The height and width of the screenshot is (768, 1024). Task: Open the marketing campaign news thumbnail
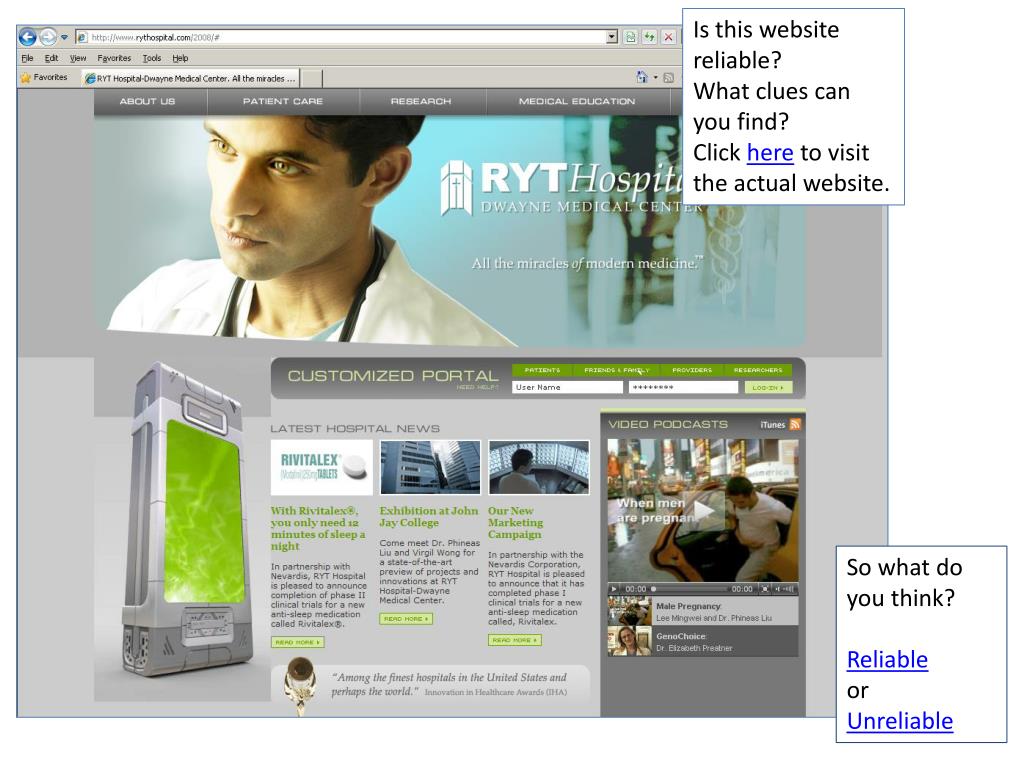coord(539,467)
